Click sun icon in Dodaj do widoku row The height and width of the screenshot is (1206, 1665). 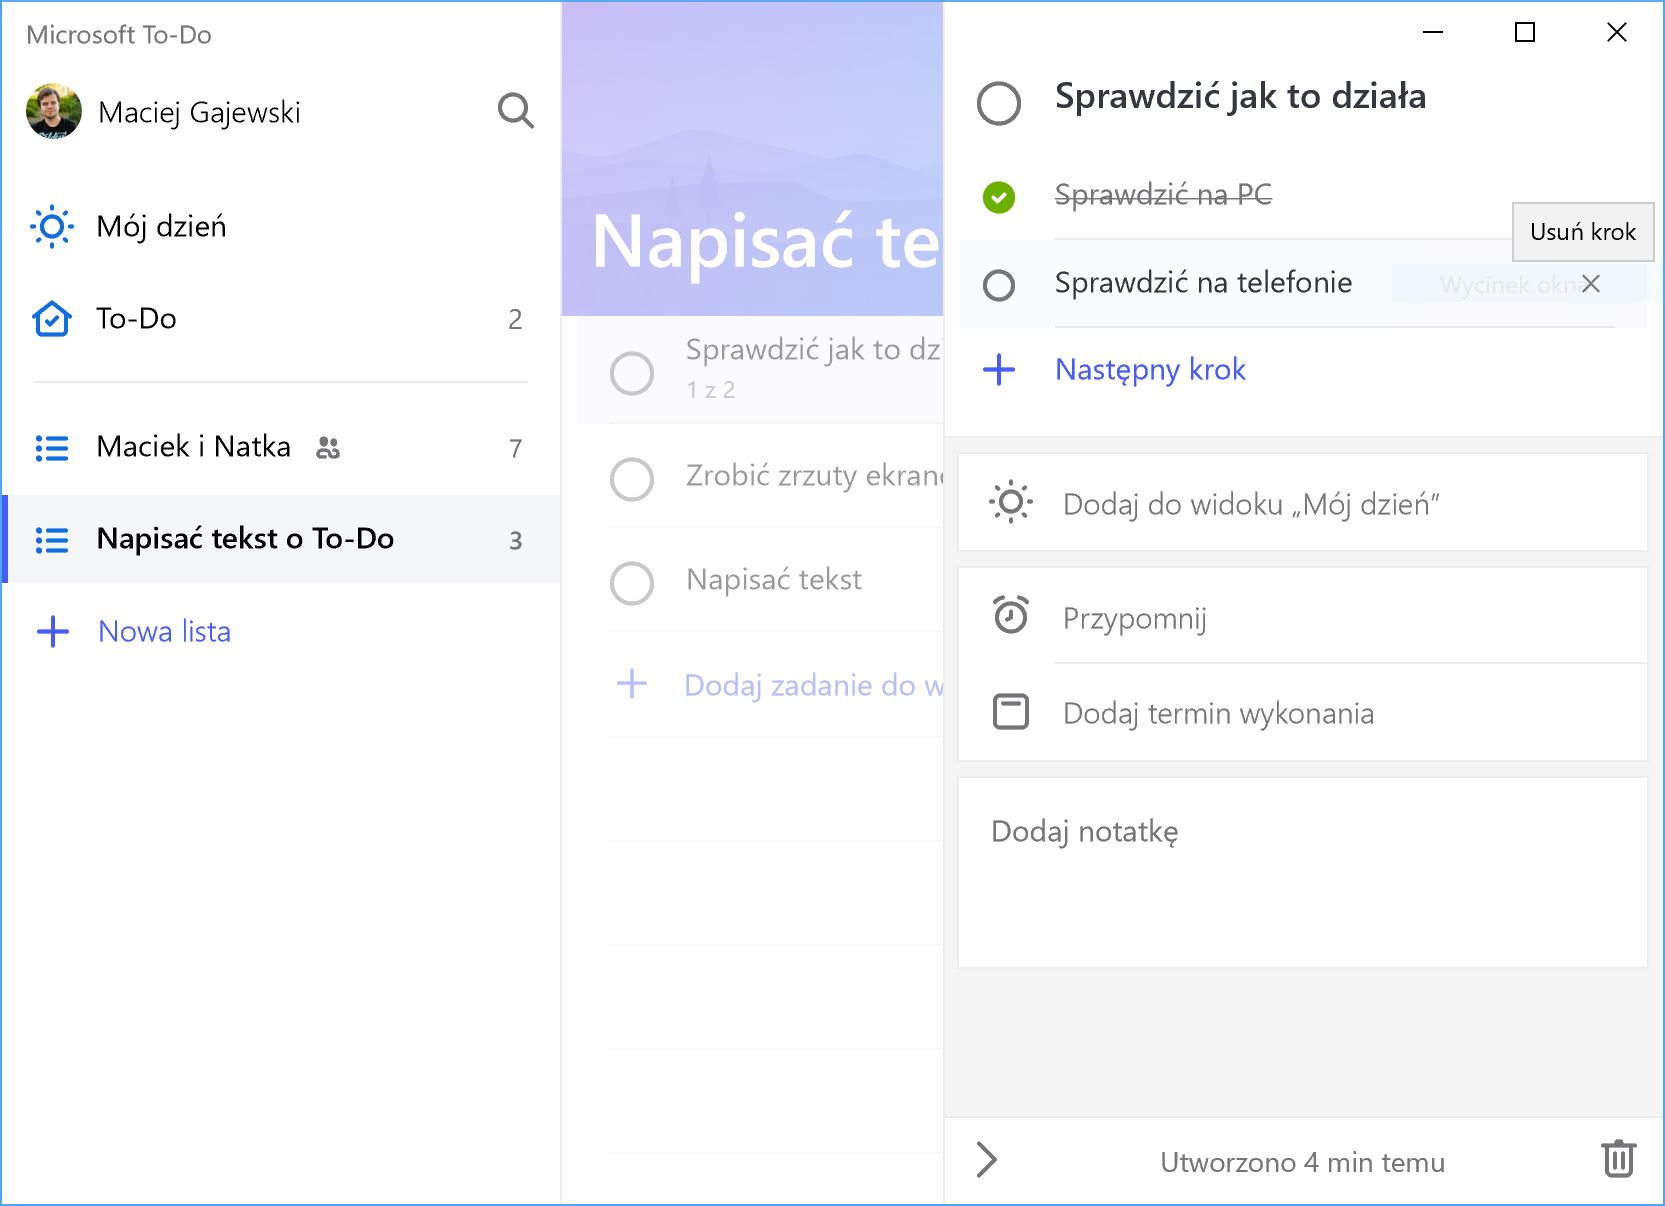[1011, 502]
